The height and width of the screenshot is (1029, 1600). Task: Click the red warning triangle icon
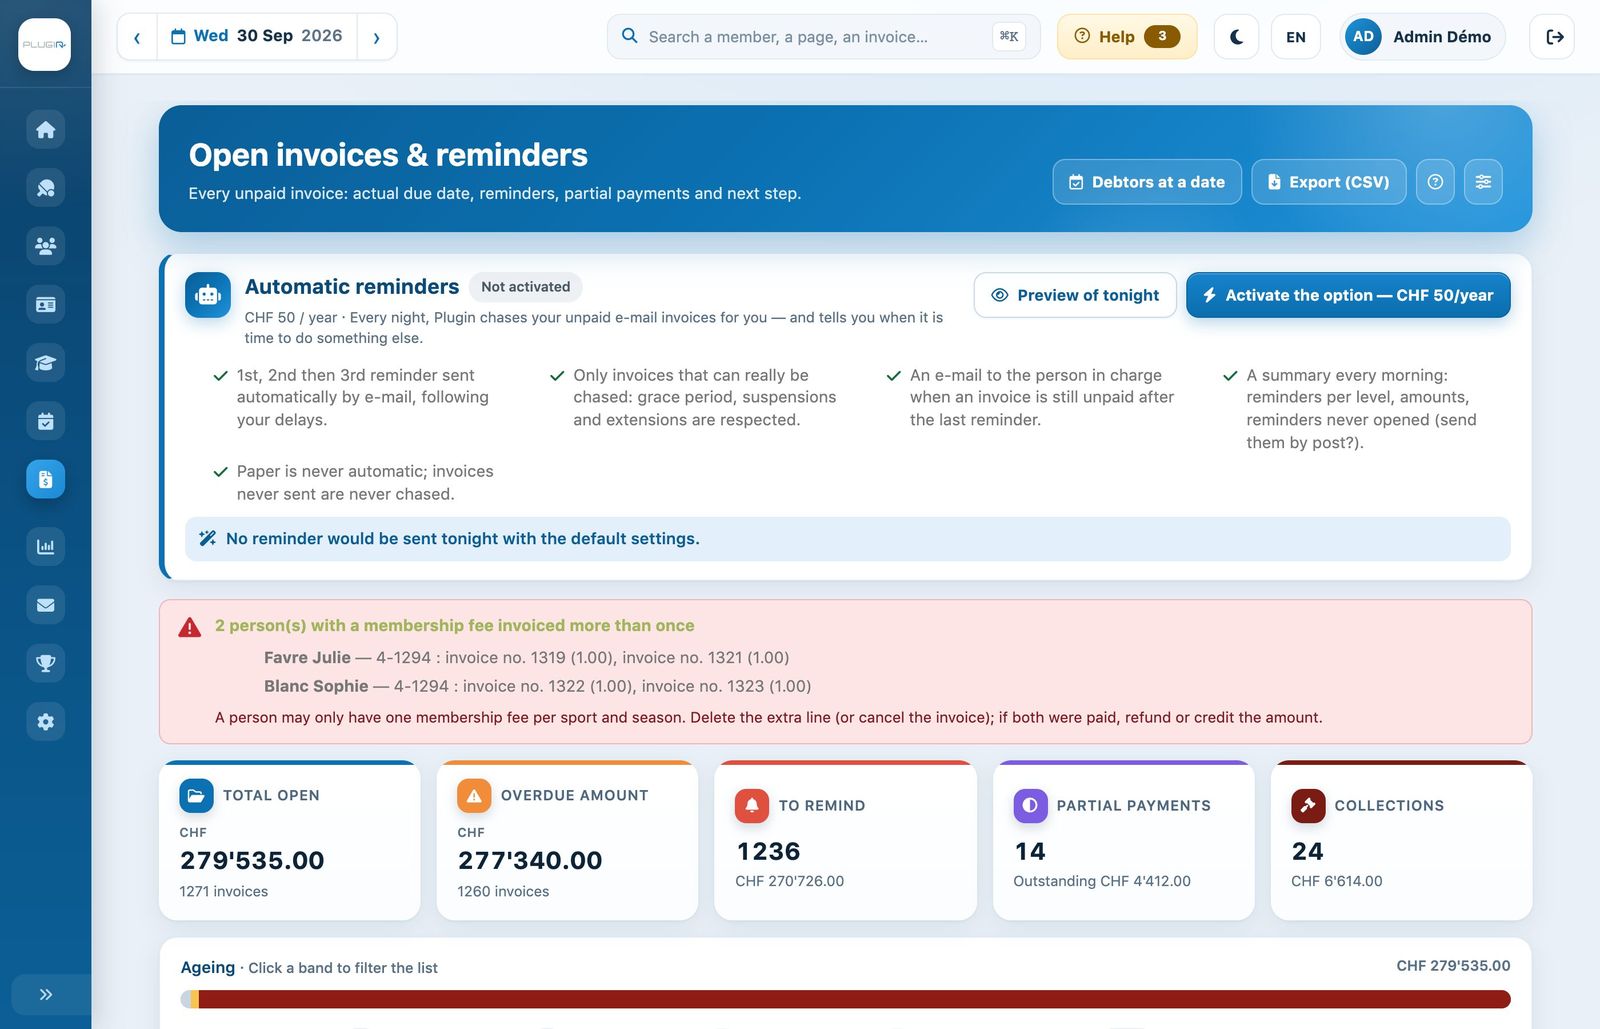coord(190,628)
